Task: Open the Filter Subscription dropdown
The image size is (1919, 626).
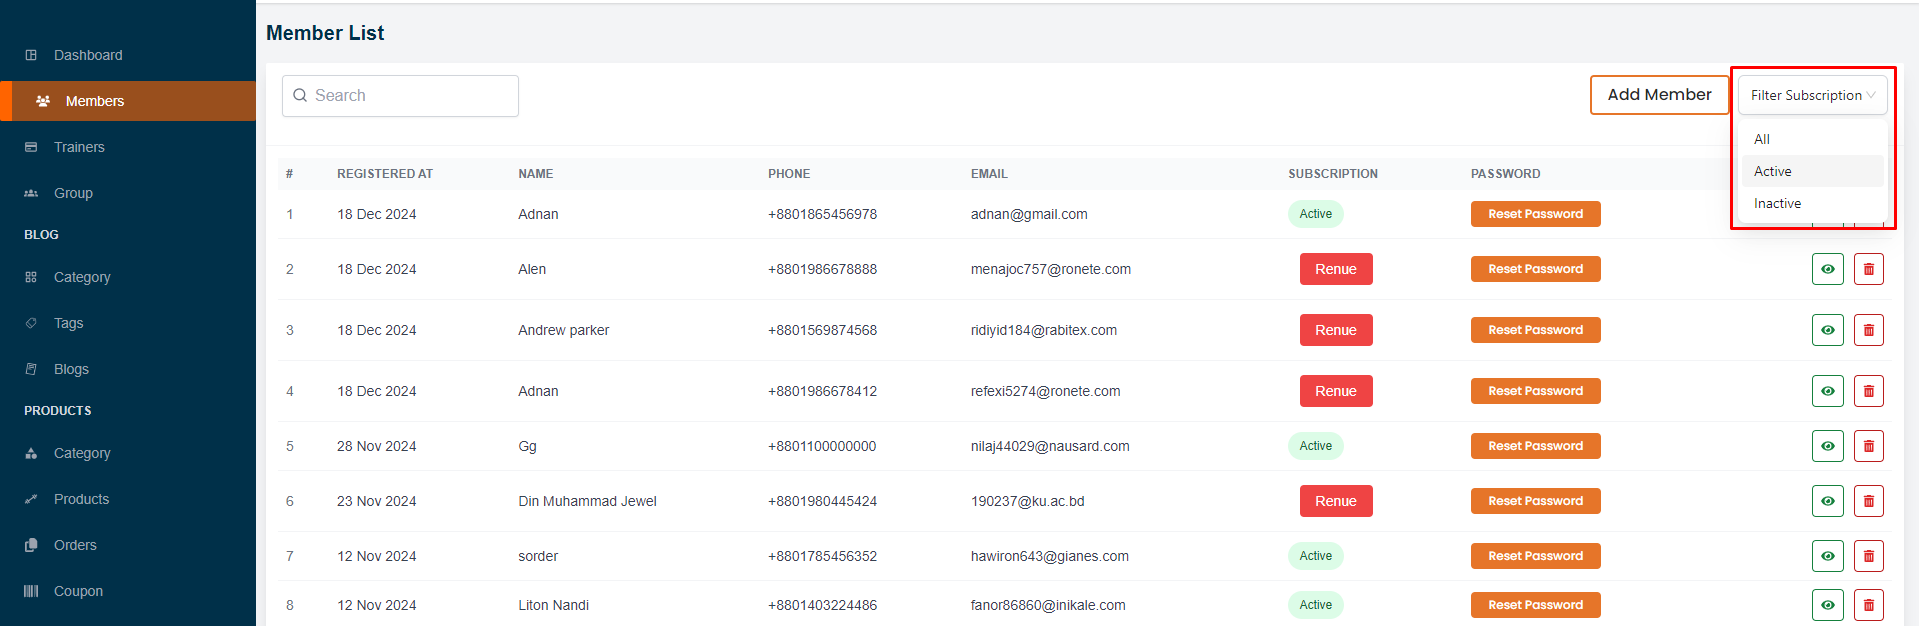Action: pos(1812,95)
